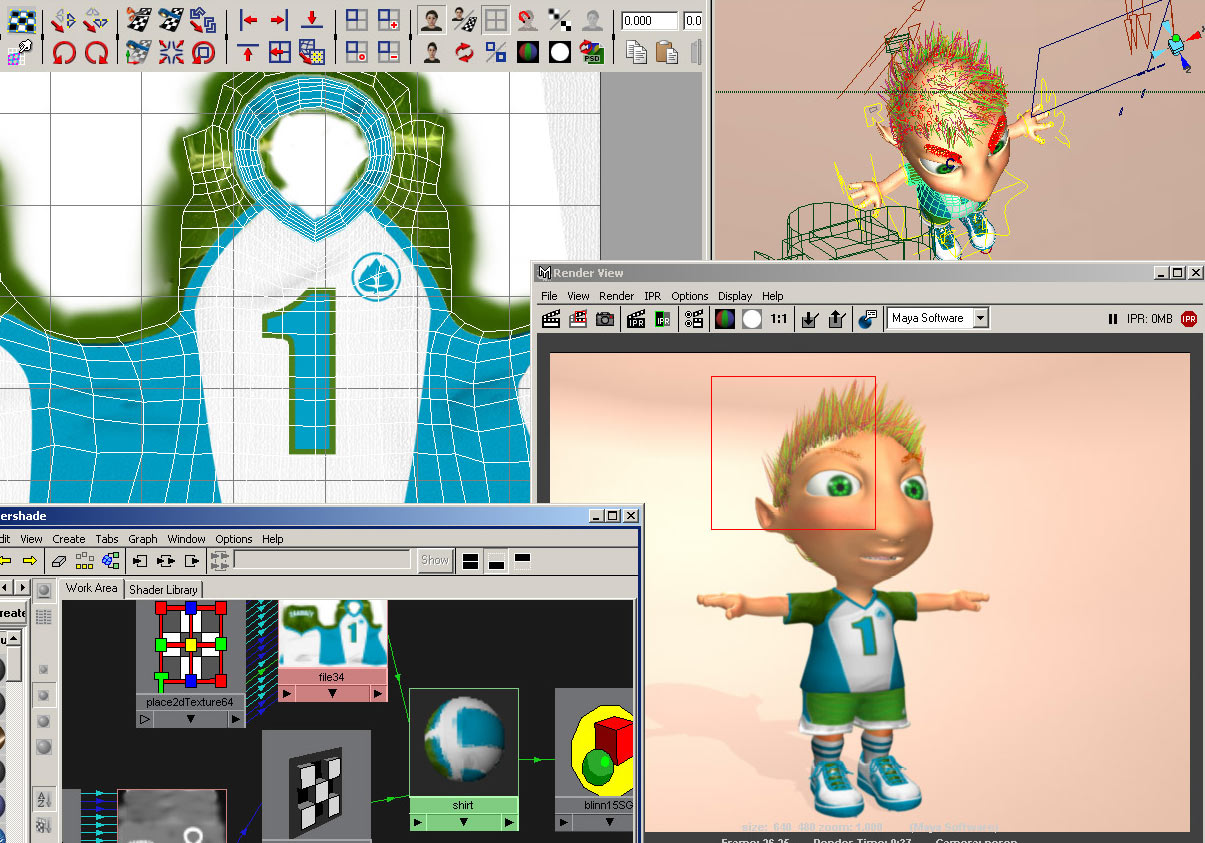Select the shirt material swatch node
Screen dimensions: 1205x843
tap(463, 742)
